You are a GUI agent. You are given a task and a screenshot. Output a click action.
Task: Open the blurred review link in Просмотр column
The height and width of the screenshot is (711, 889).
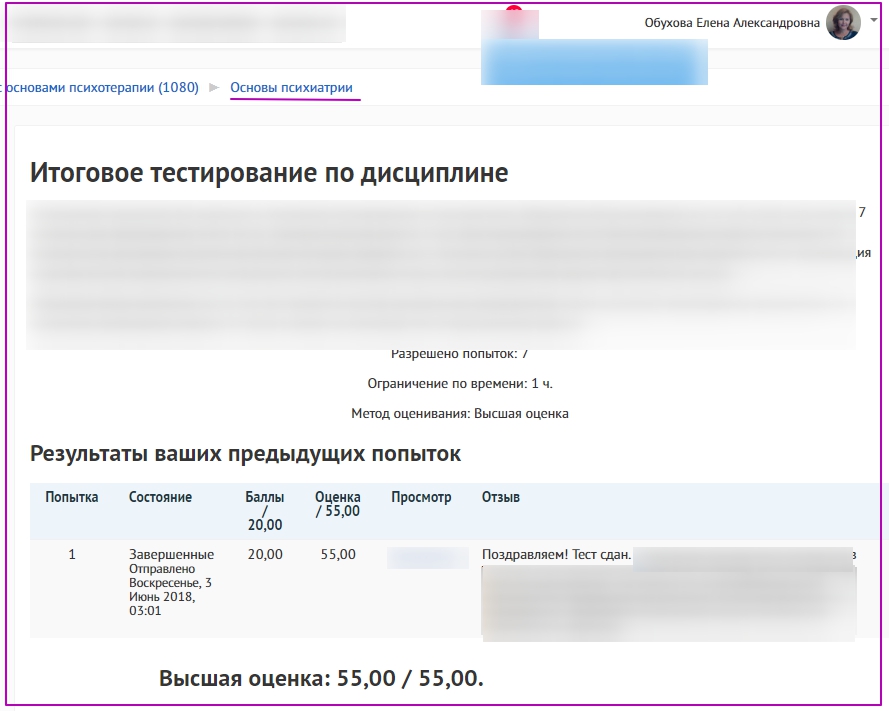(x=427, y=557)
